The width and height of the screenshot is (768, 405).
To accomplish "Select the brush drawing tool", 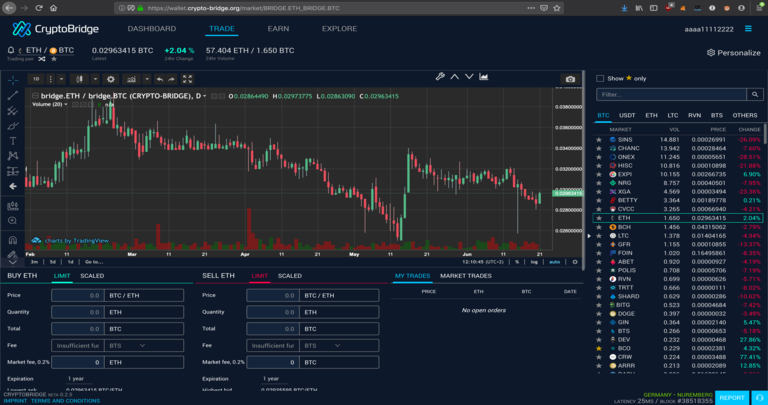I will [x=13, y=126].
